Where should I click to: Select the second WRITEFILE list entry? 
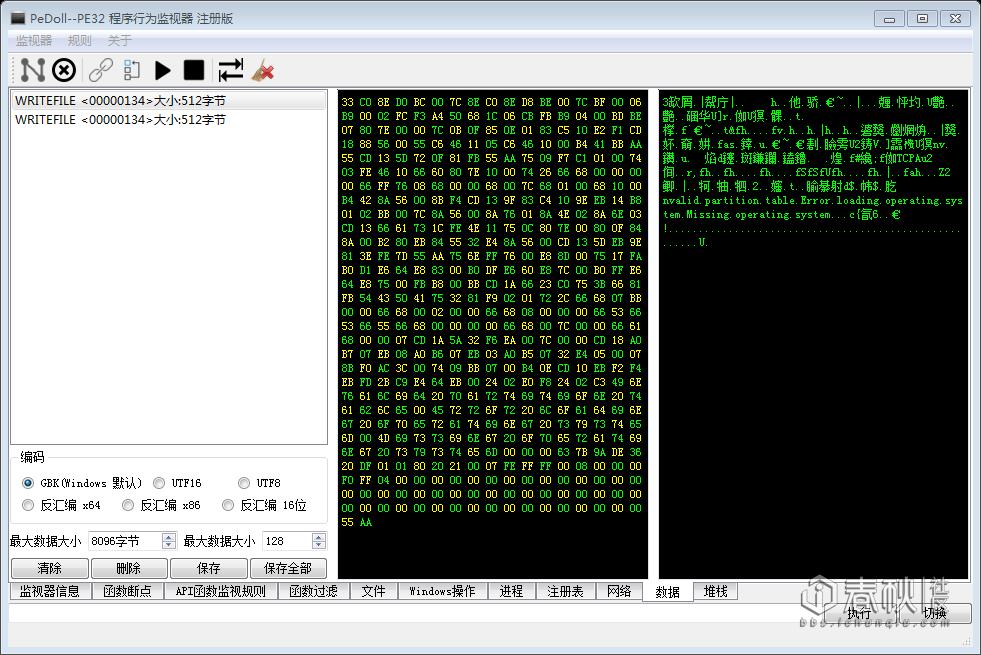[120, 120]
